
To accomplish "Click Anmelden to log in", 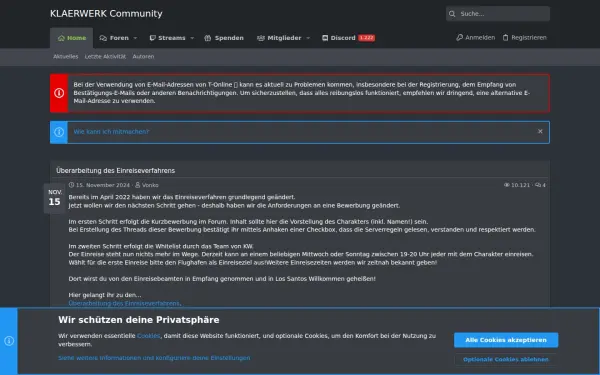I will tap(480, 38).
